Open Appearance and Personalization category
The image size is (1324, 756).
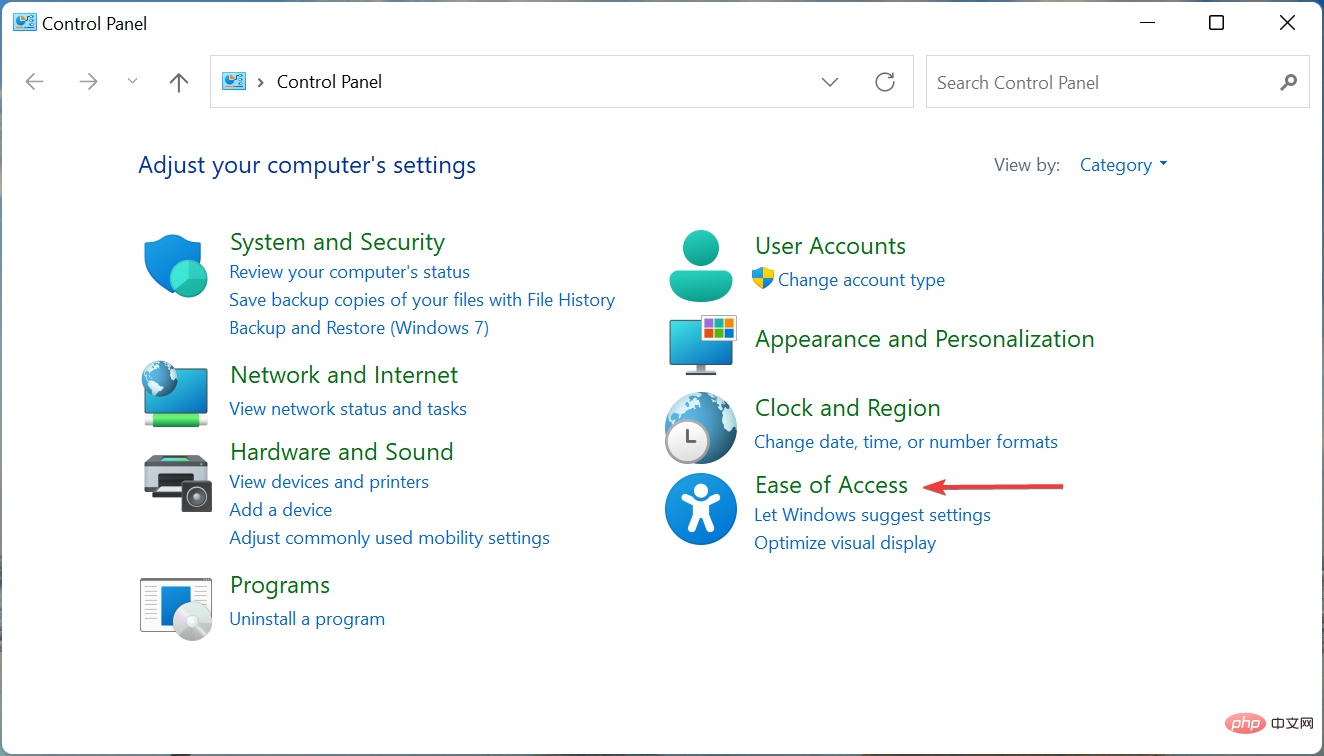click(925, 339)
